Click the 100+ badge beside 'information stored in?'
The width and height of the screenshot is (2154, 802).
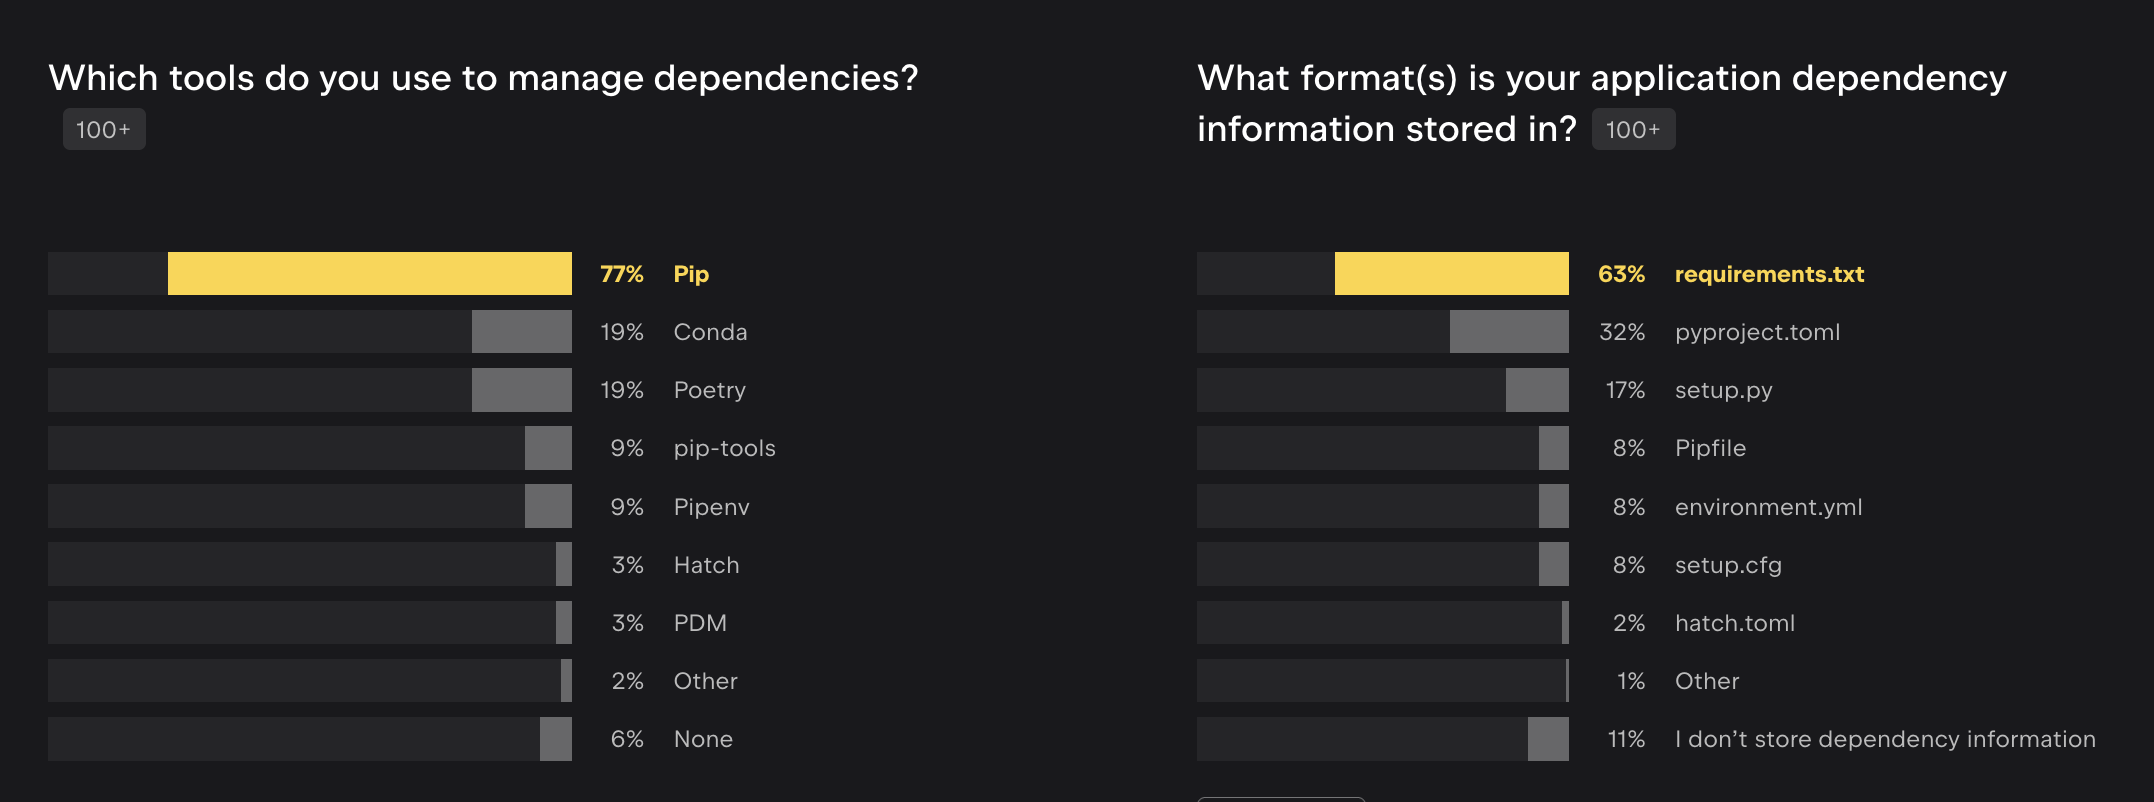tap(1632, 130)
